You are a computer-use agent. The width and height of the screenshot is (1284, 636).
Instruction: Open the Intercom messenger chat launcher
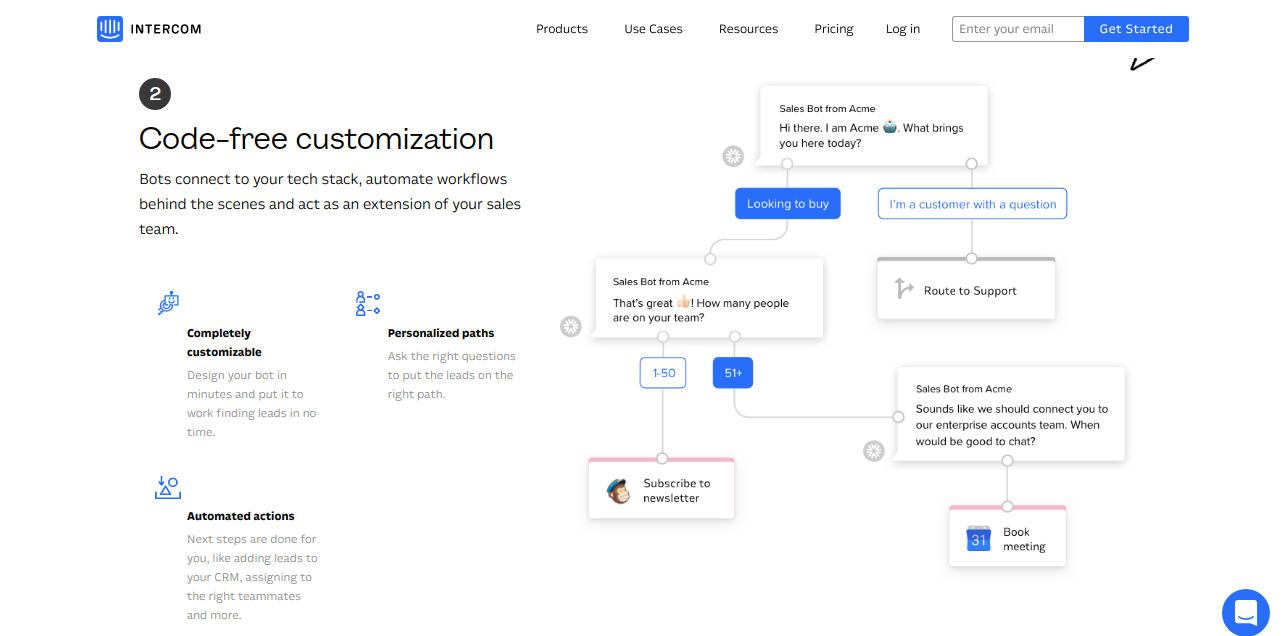(1245, 612)
